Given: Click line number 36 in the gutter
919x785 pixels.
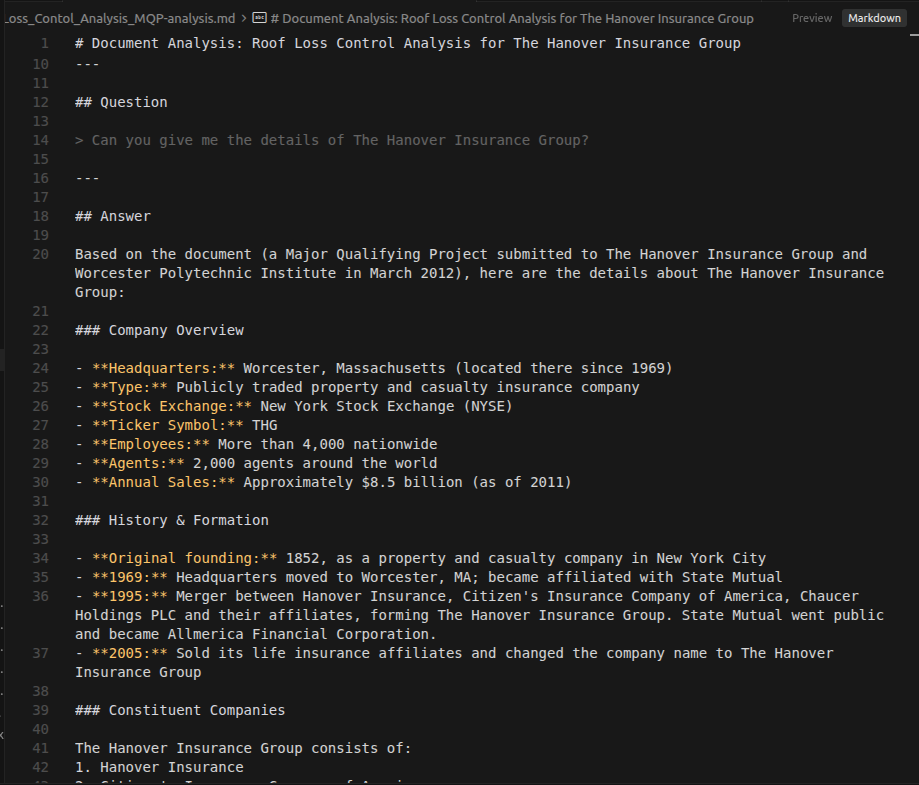Looking at the screenshot, I should pos(40,596).
